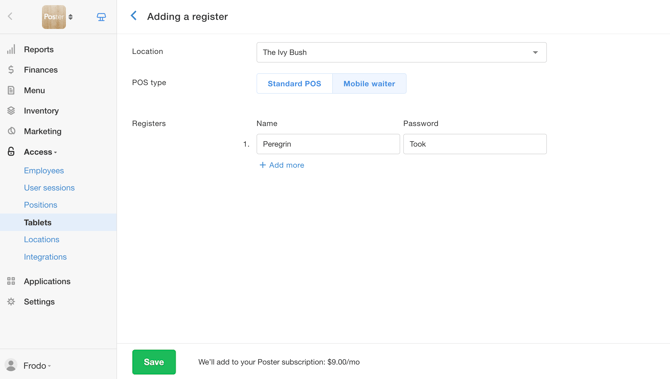670x379 pixels.
Task: Click the POS terminal icon in sidebar header
Action: 101,17
